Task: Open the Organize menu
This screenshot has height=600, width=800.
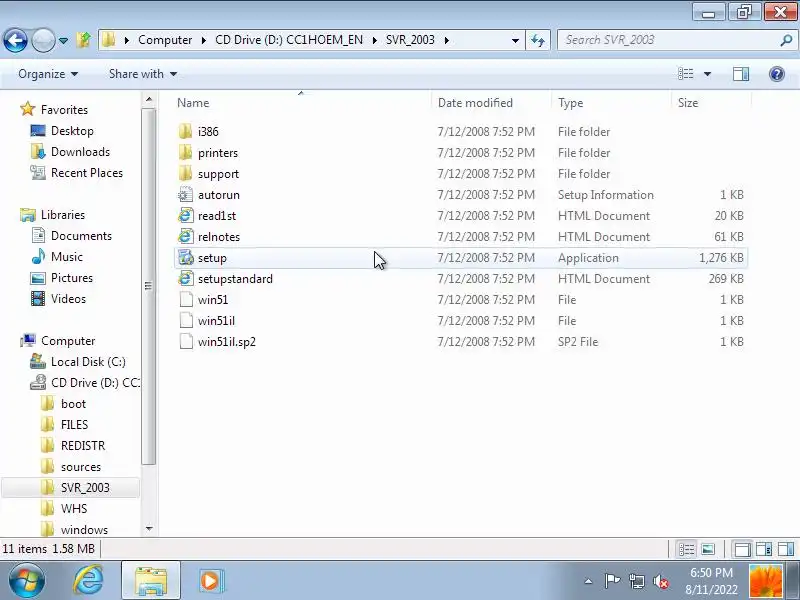Action: click(48, 74)
